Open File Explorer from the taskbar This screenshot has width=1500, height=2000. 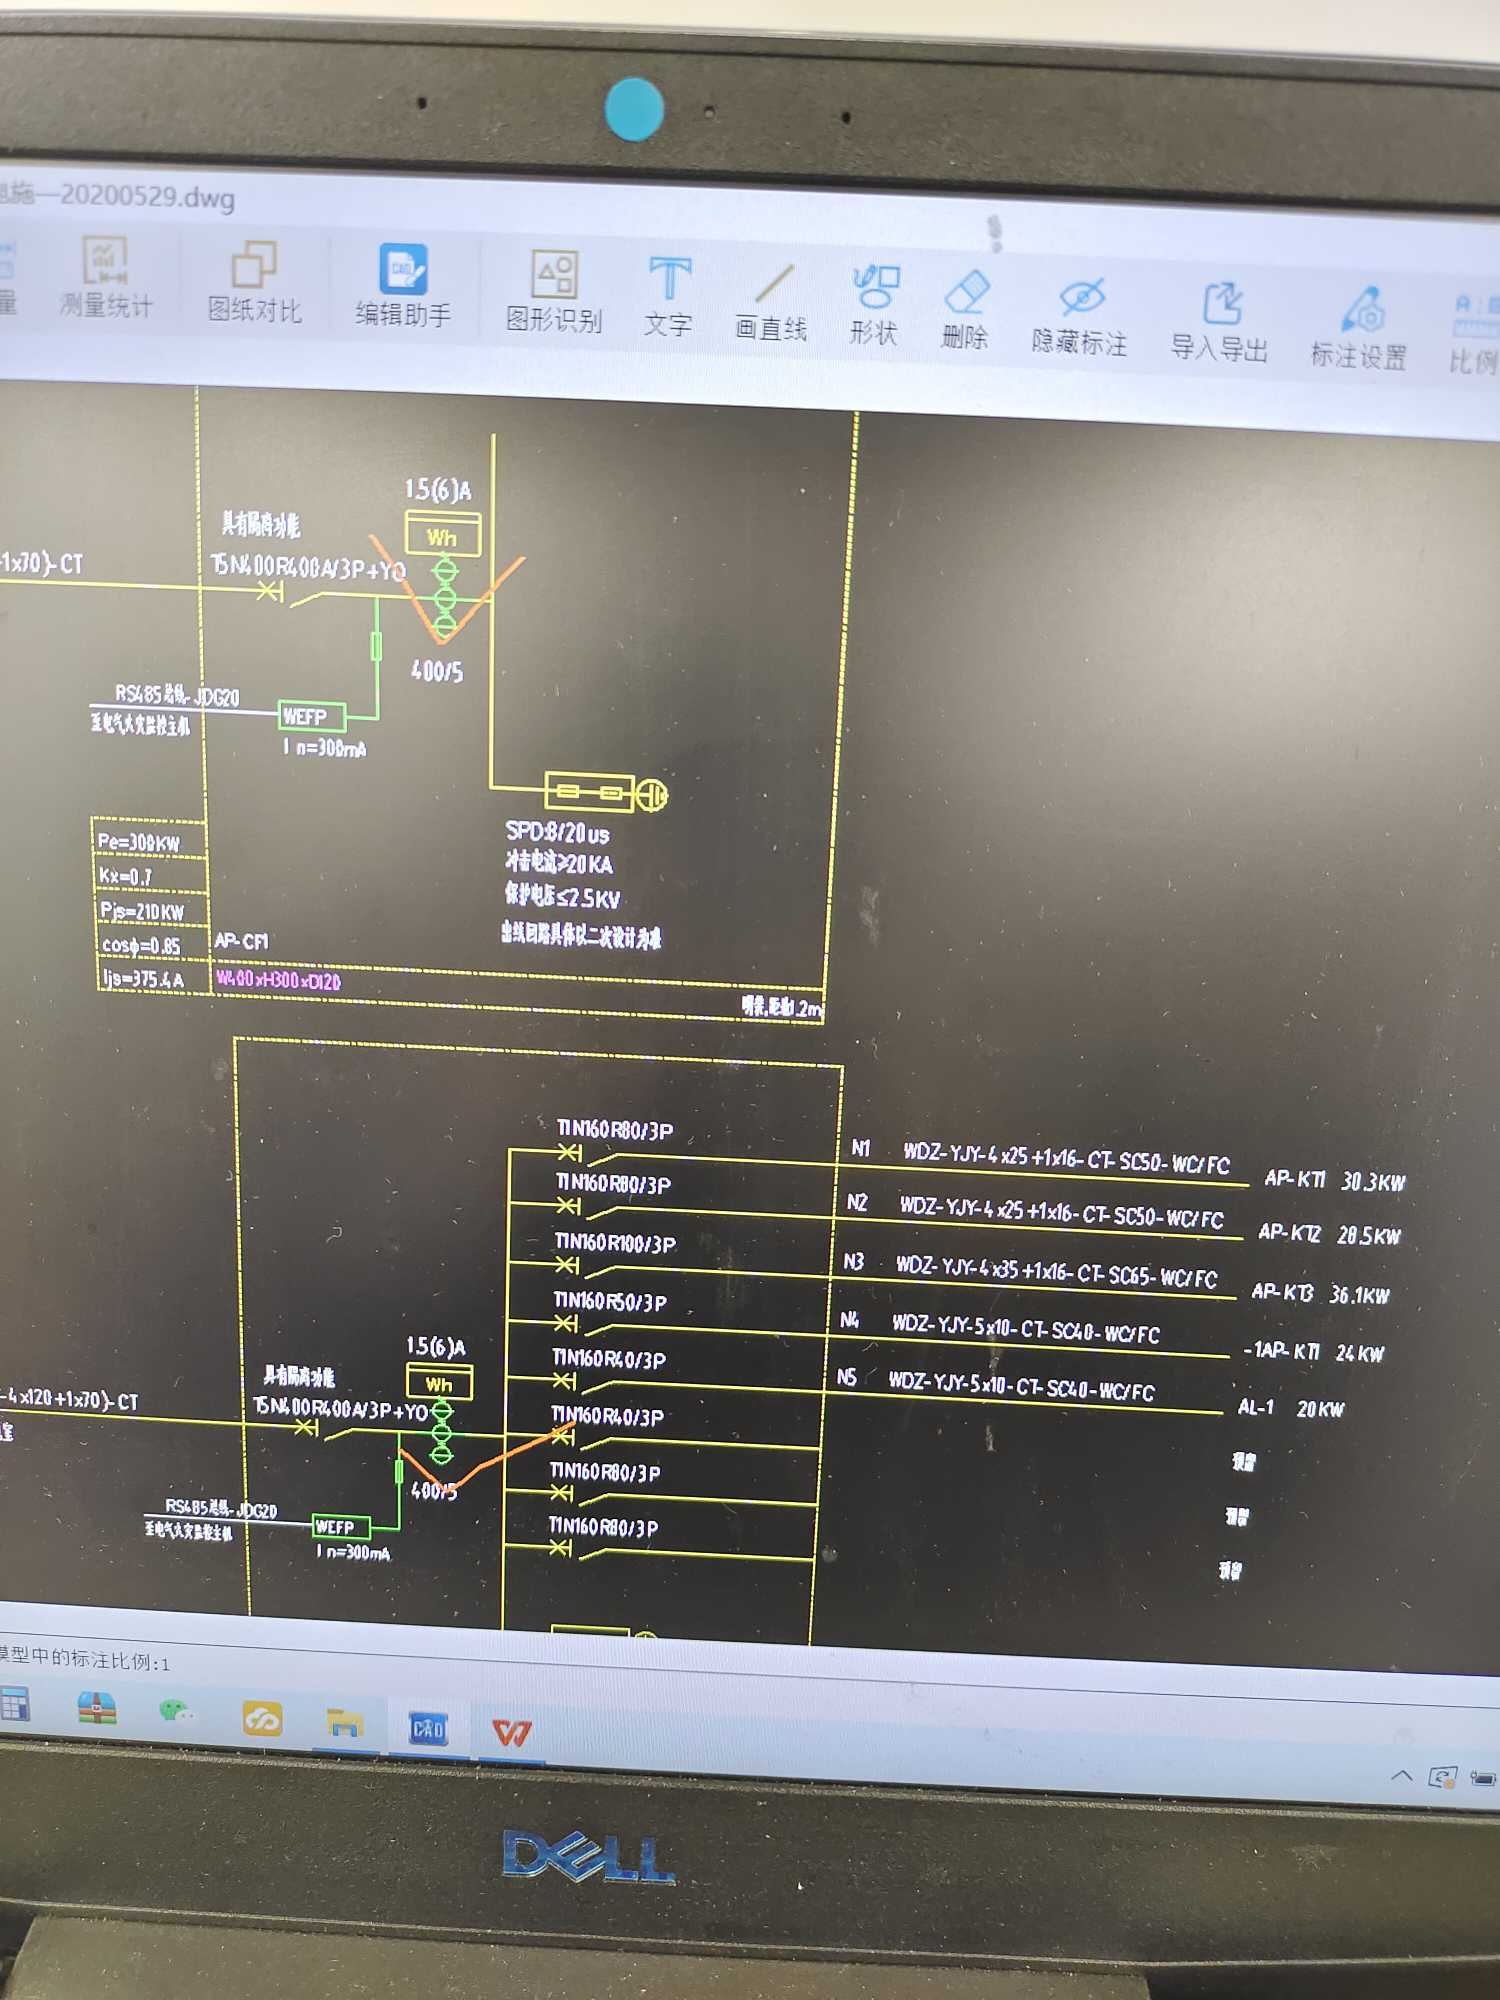point(344,1724)
